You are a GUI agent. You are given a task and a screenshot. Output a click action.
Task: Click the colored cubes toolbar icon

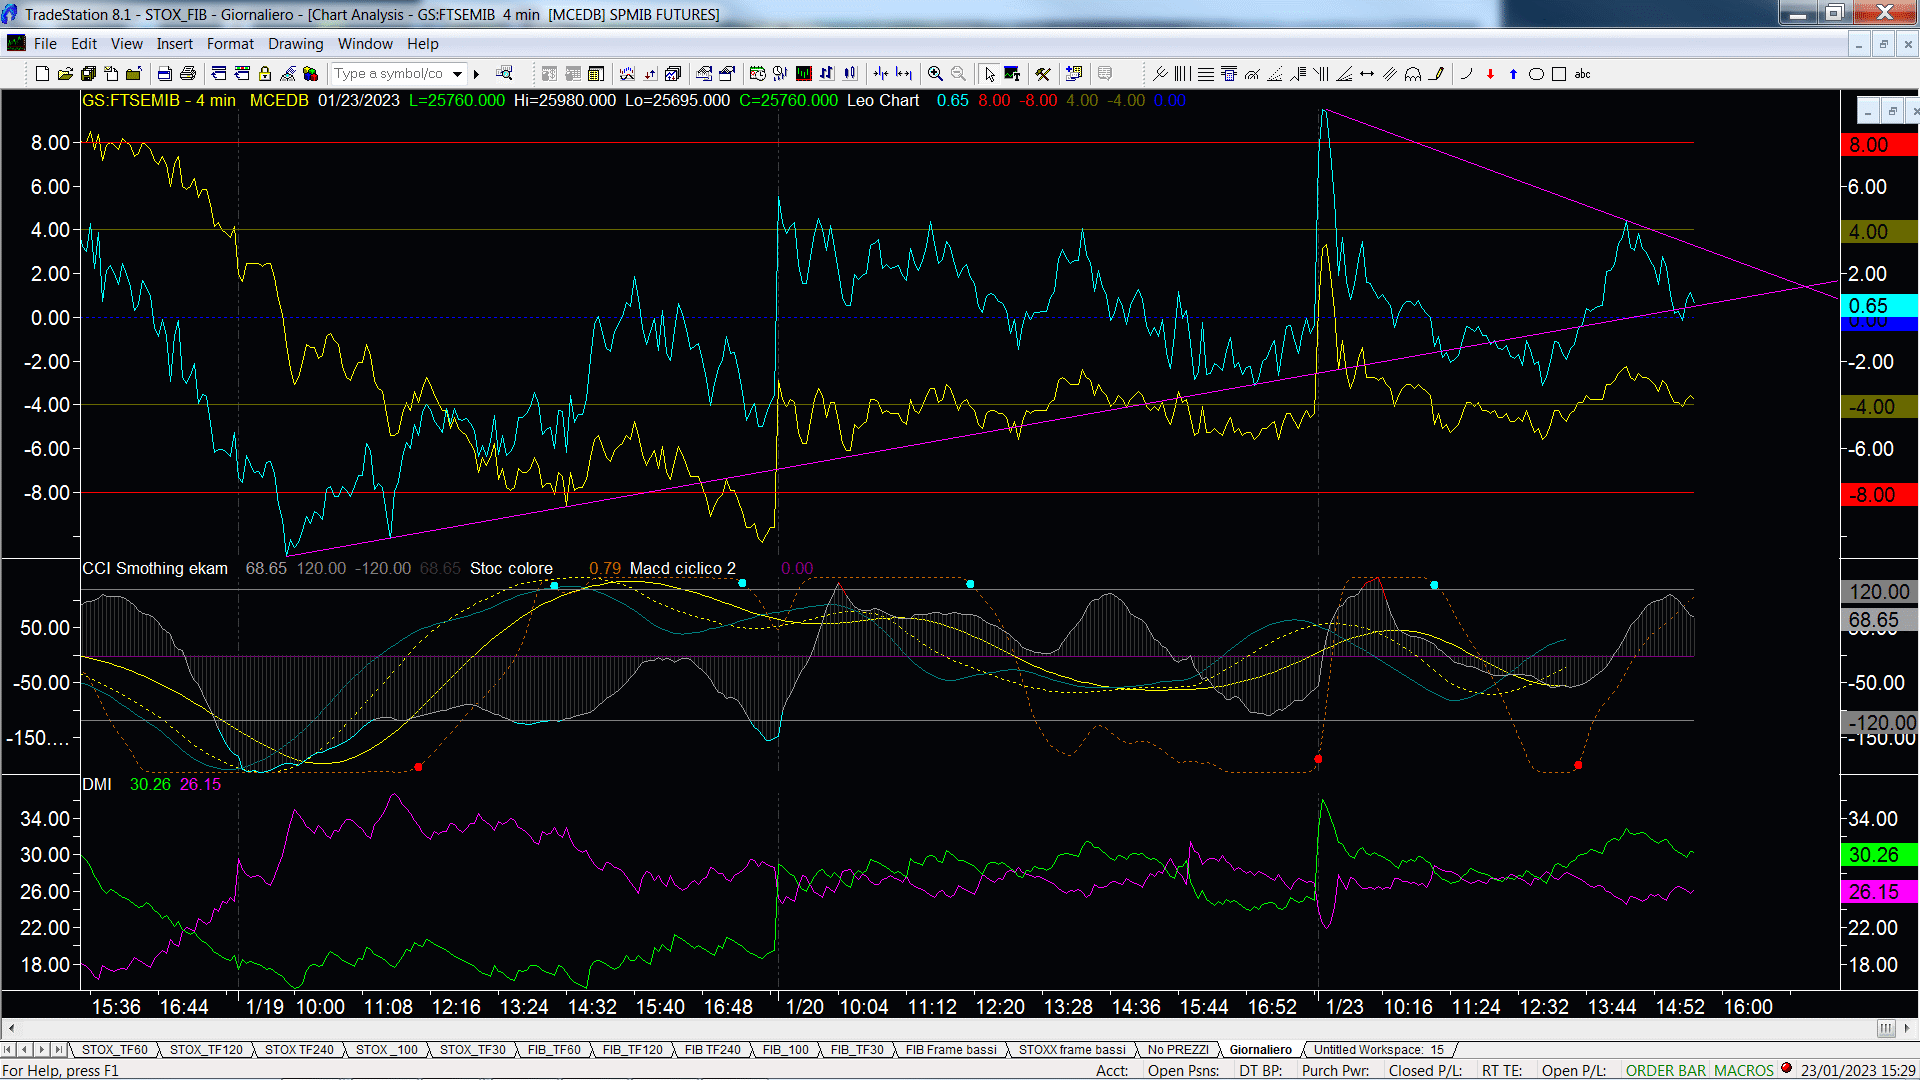310,74
